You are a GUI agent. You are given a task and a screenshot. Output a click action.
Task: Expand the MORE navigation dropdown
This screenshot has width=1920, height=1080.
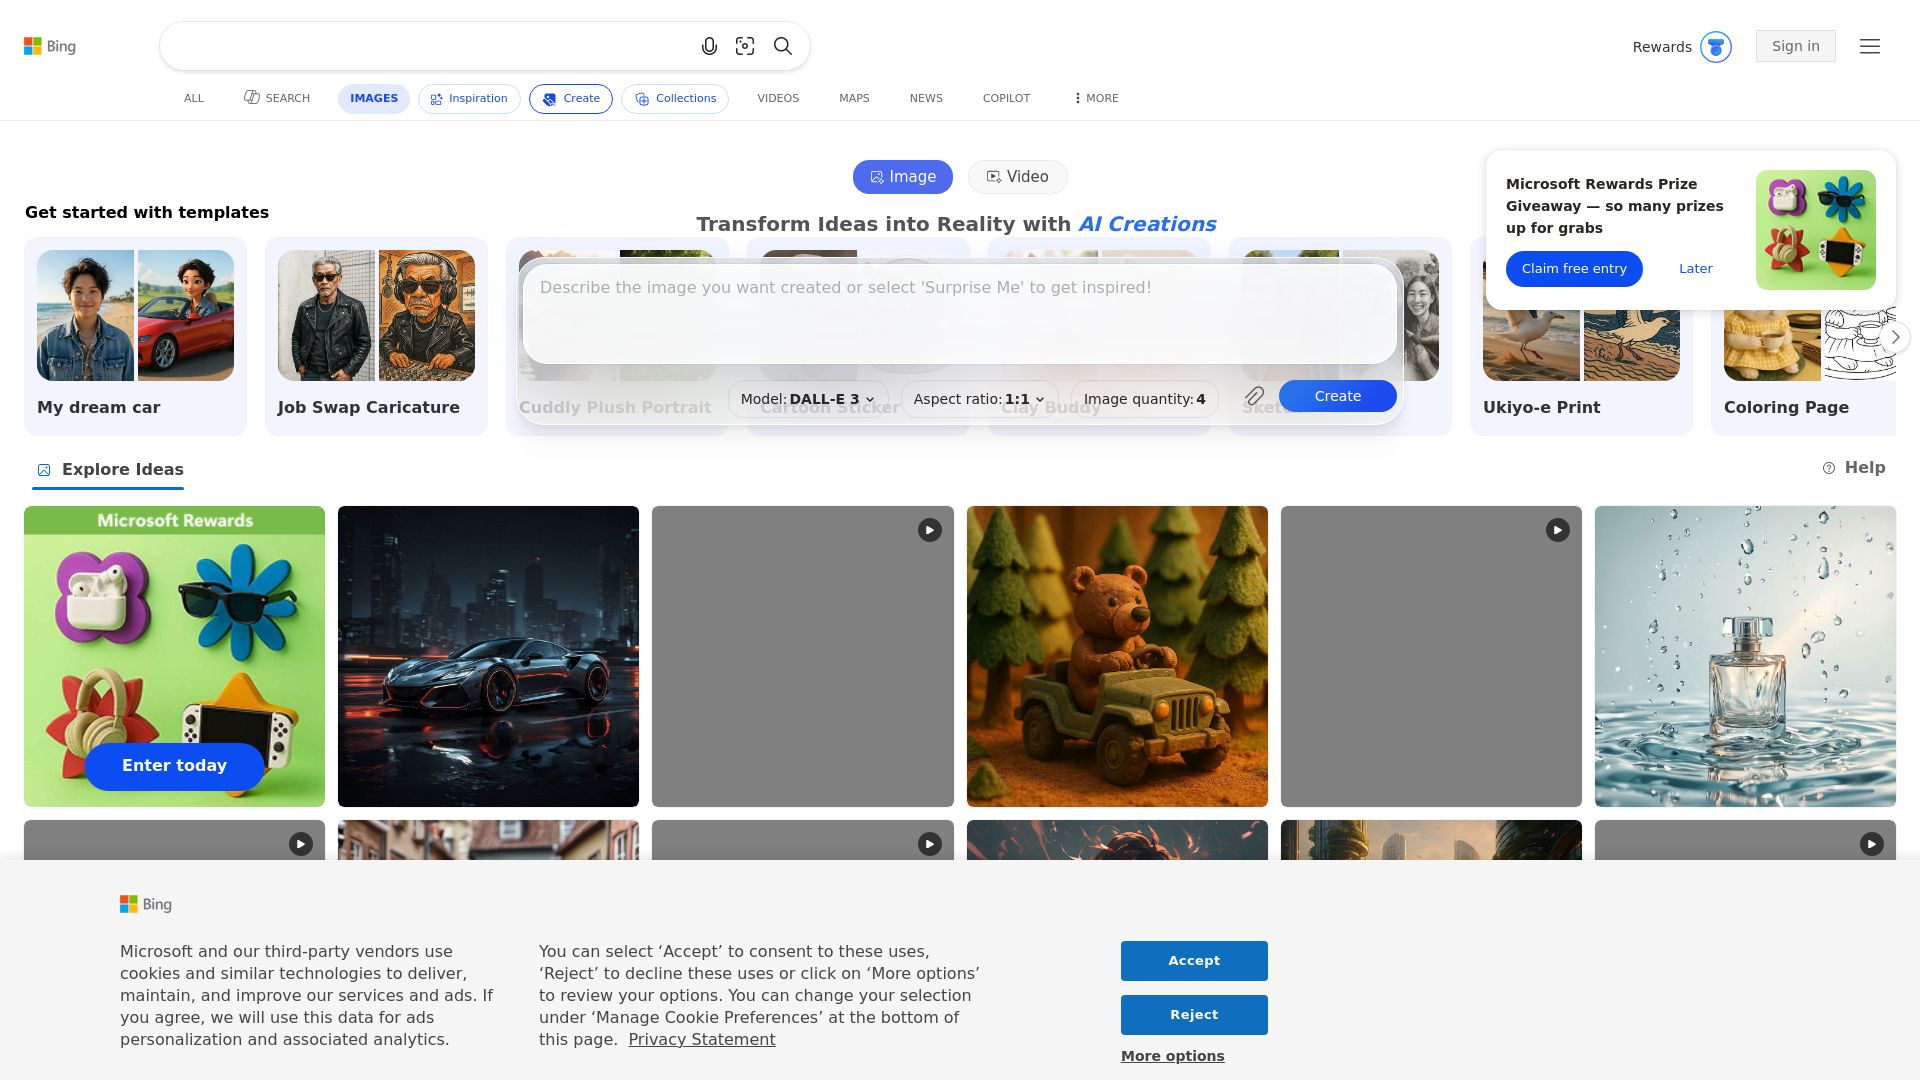[x=1094, y=98]
